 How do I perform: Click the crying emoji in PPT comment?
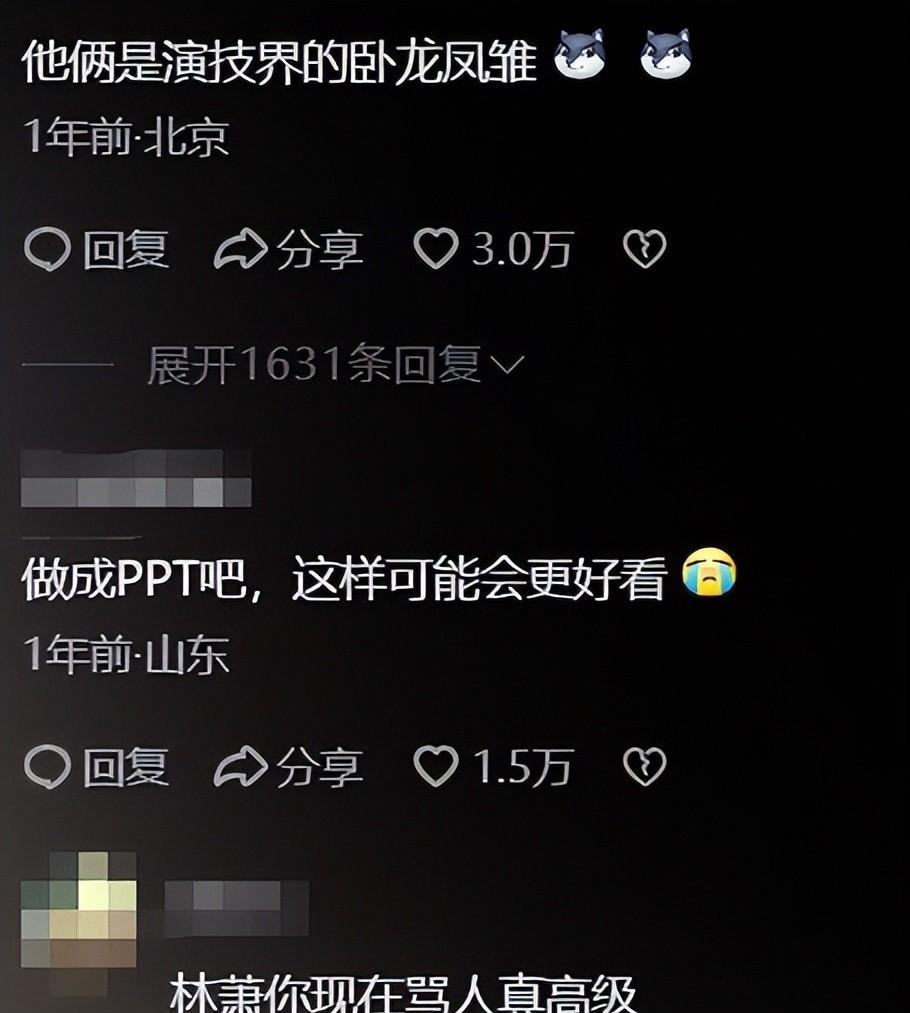(710, 572)
